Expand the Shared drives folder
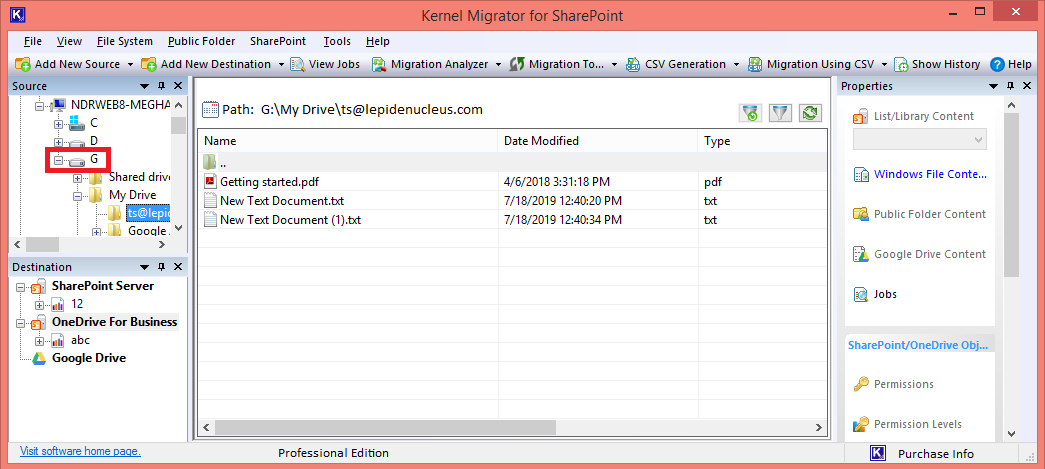The height and width of the screenshot is (469, 1045). 77,179
